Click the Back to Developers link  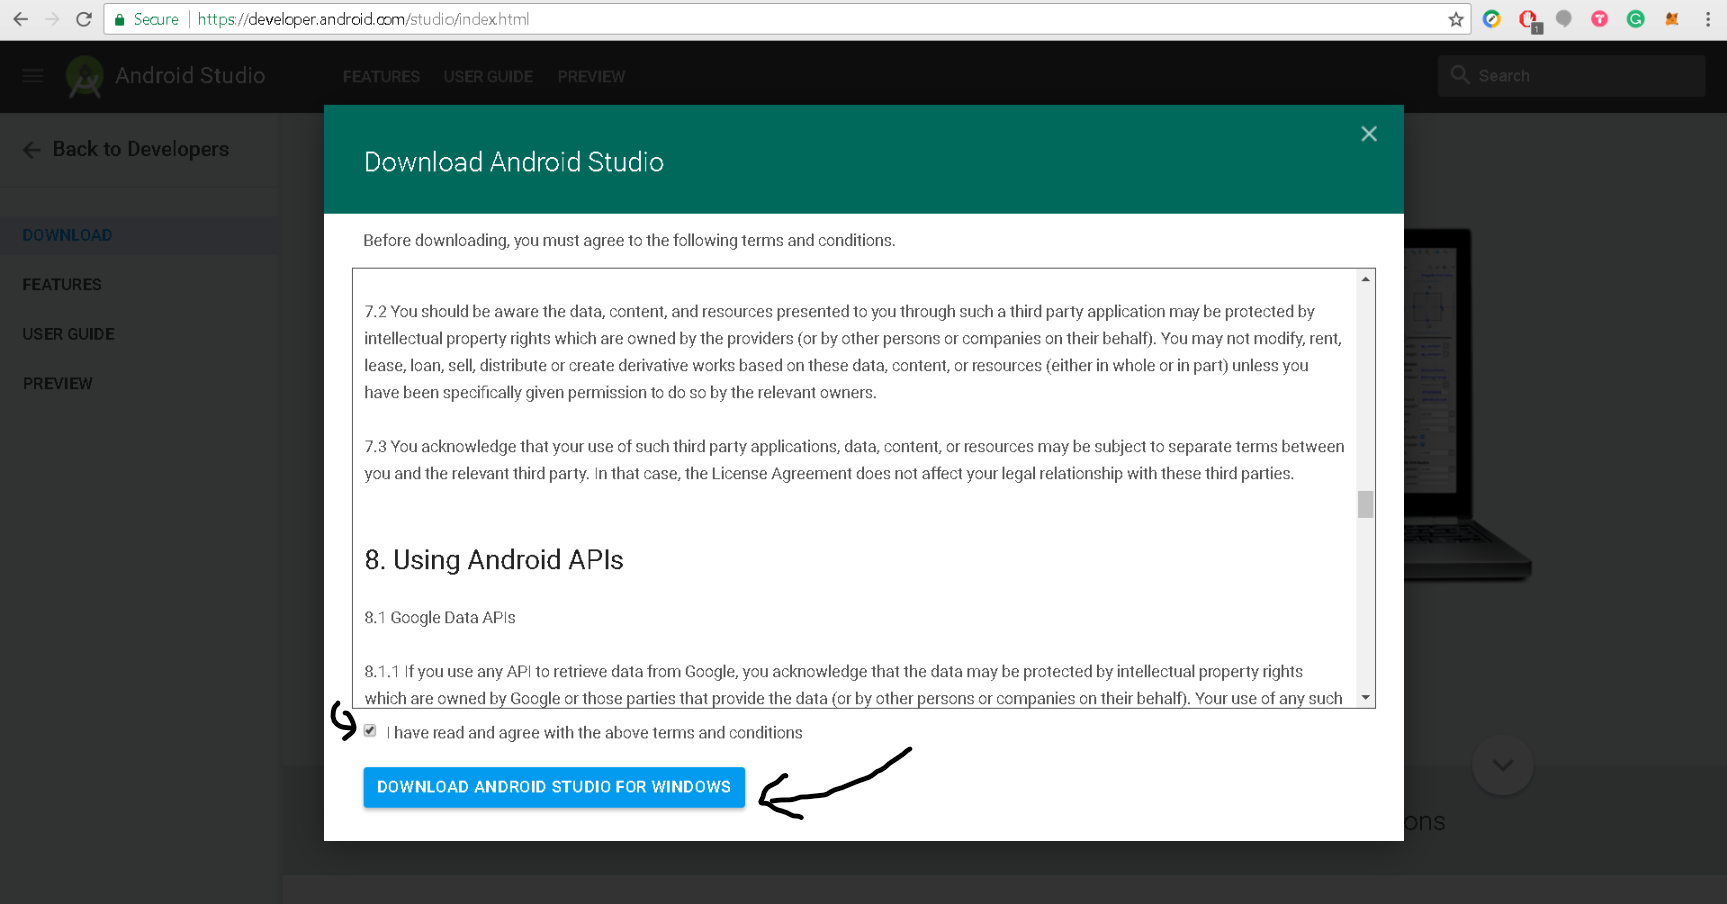[x=140, y=149]
